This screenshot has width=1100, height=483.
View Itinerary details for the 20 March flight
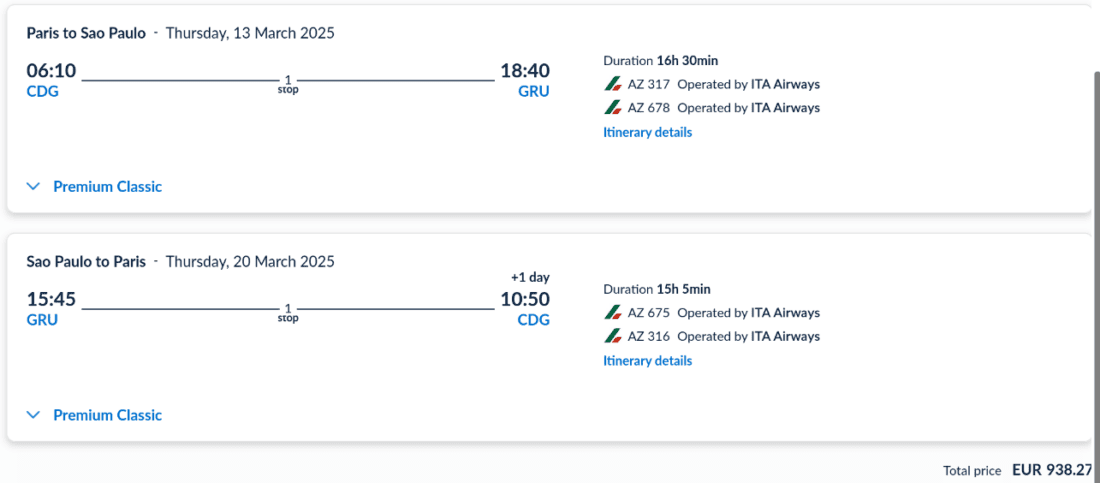coord(647,361)
